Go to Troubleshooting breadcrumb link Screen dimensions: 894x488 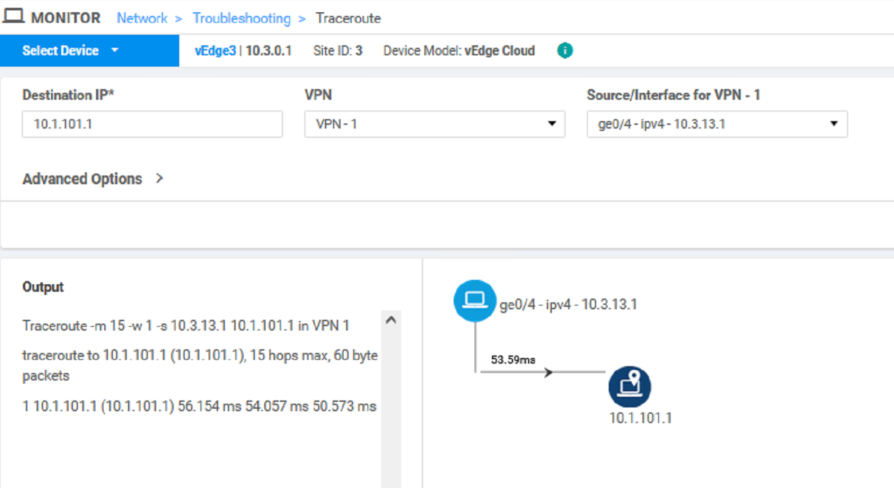(x=241, y=18)
